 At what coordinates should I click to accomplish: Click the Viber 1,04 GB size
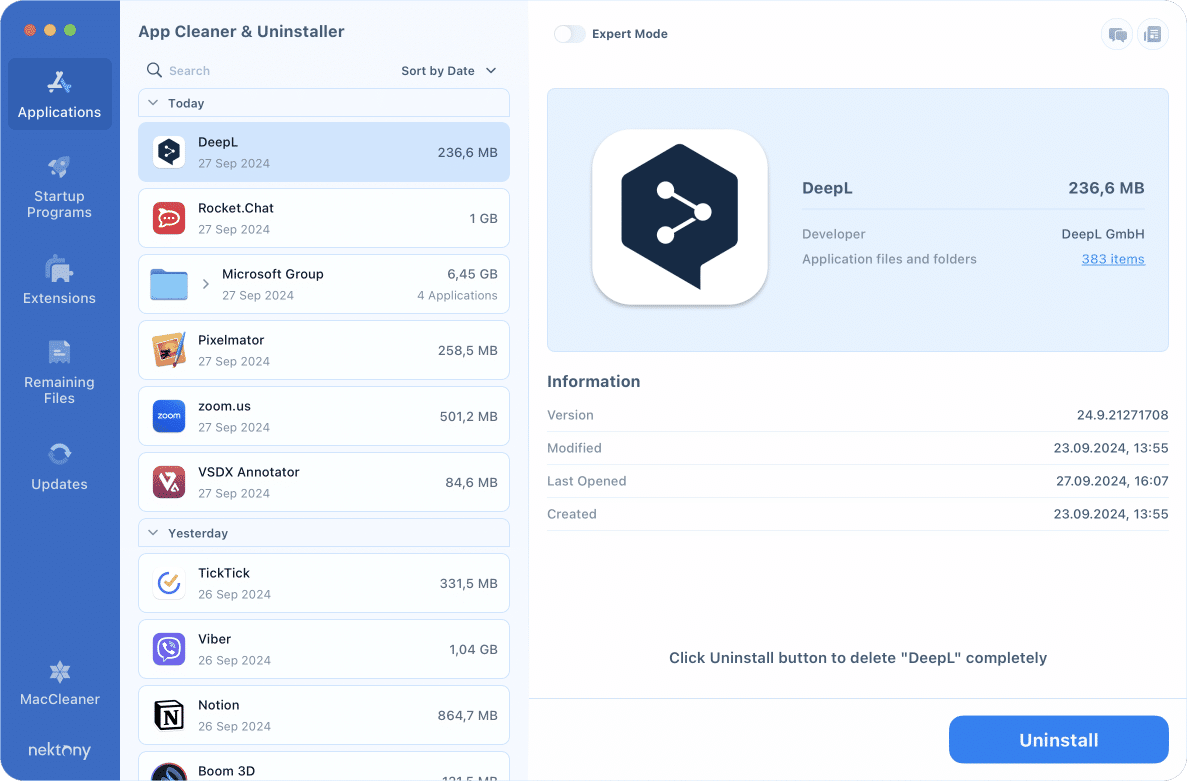pos(473,649)
